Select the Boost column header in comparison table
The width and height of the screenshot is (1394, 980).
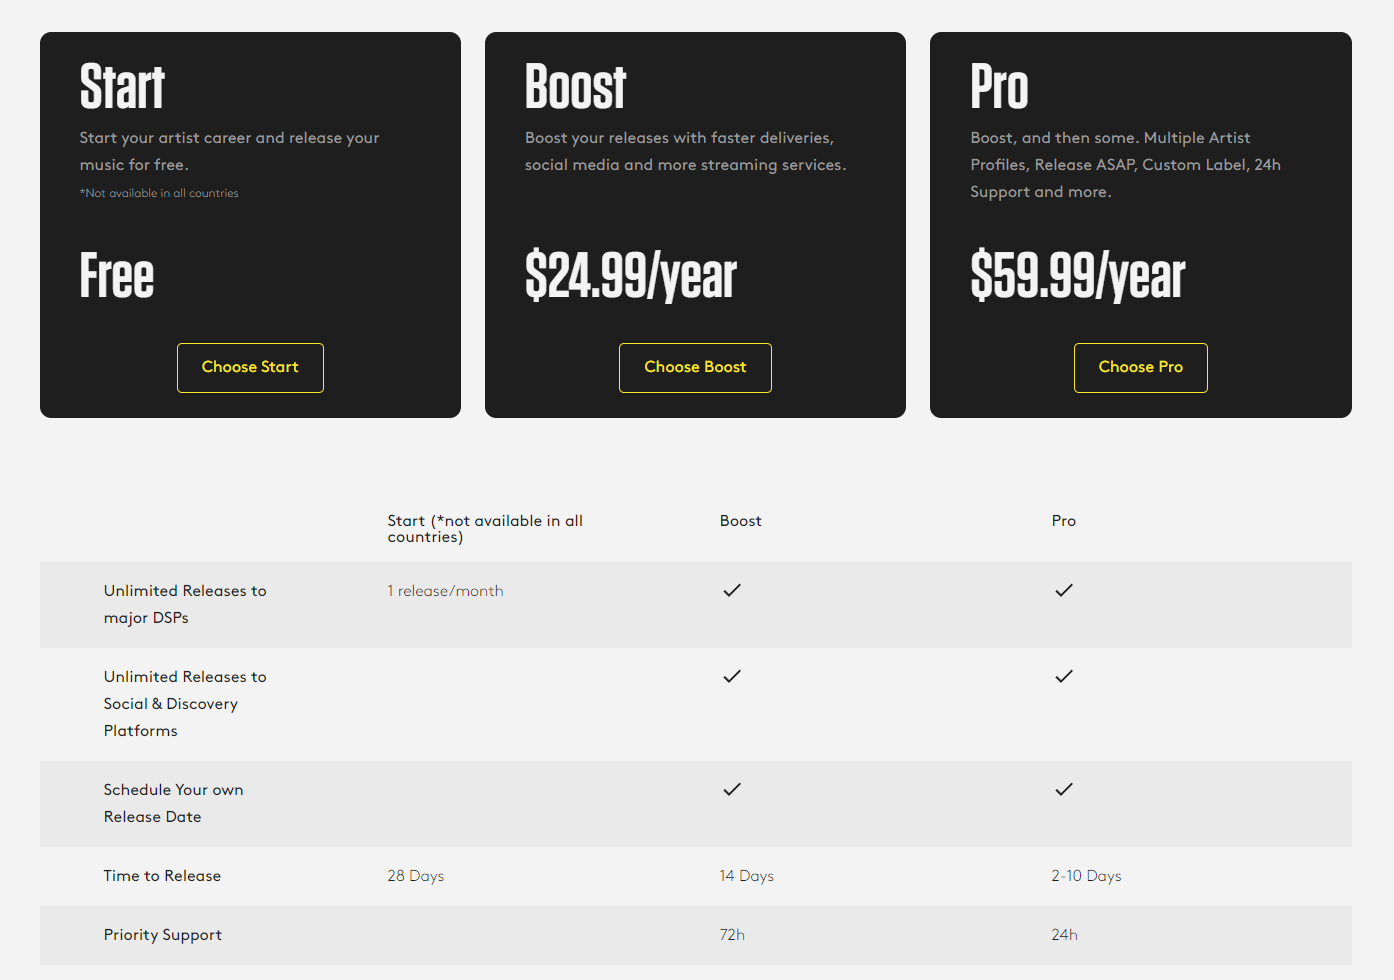pyautogui.click(x=741, y=521)
